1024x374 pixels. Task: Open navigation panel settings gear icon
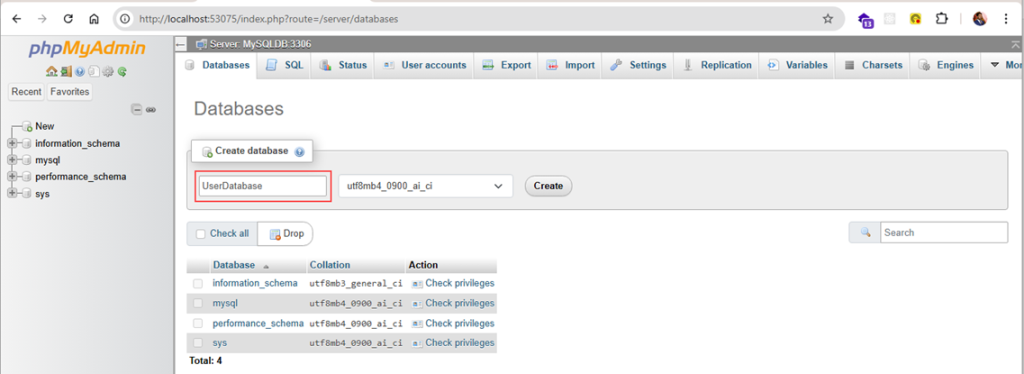108,71
